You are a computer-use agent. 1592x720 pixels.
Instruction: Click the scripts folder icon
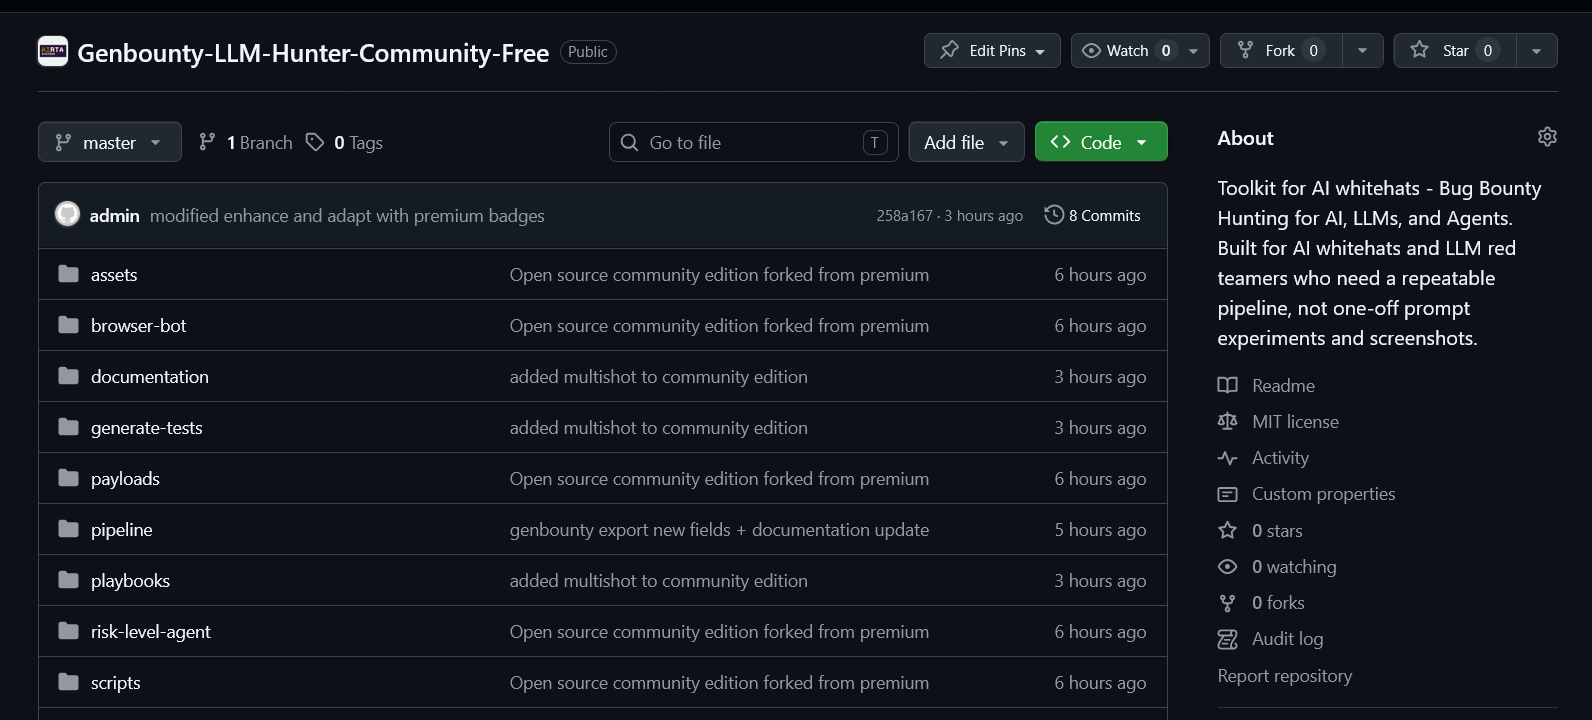68,682
